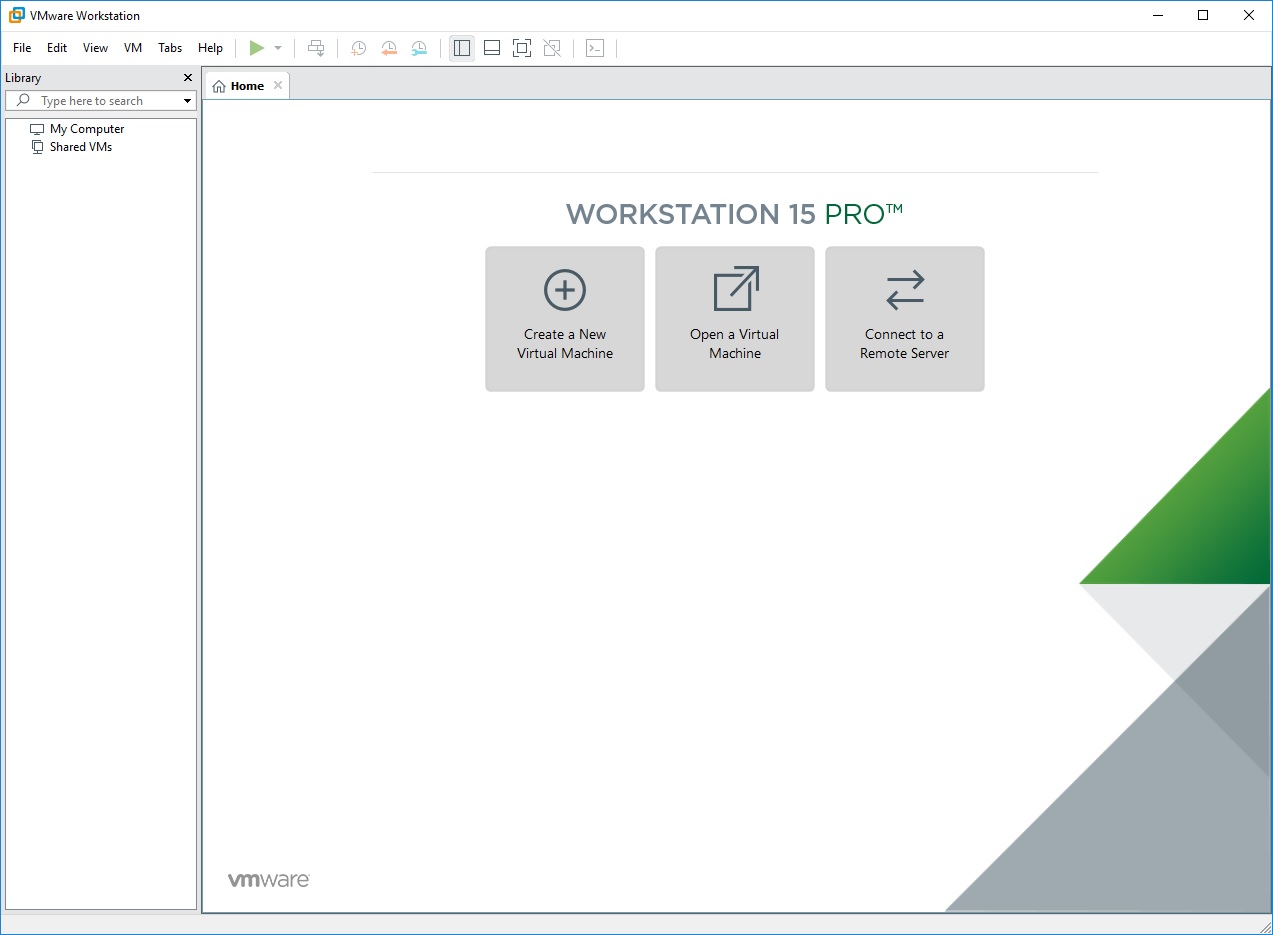The height and width of the screenshot is (935, 1273).
Task: Click Create a New Virtual Machine tile
Action: point(565,319)
